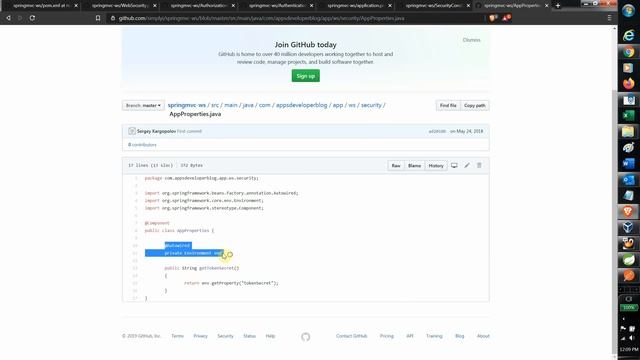640x360 pixels.
Task: Click the green Sign up button
Action: [306, 76]
